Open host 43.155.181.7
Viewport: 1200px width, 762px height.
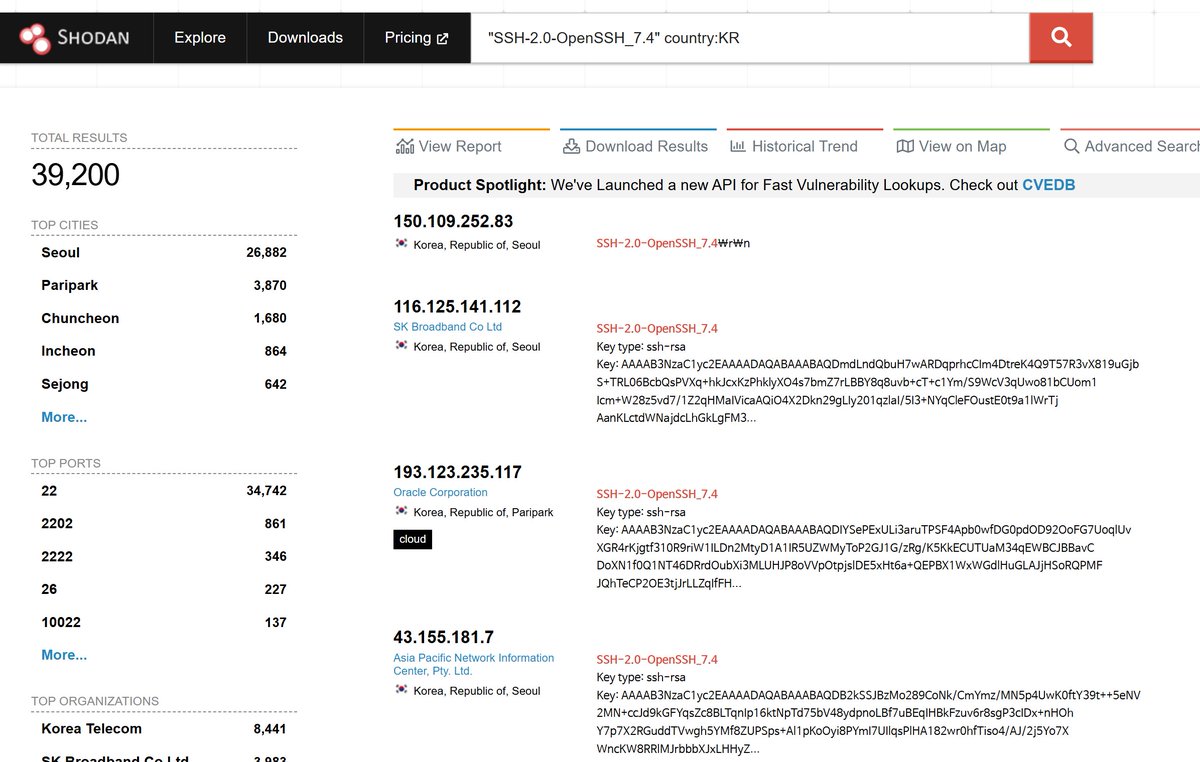(444, 637)
